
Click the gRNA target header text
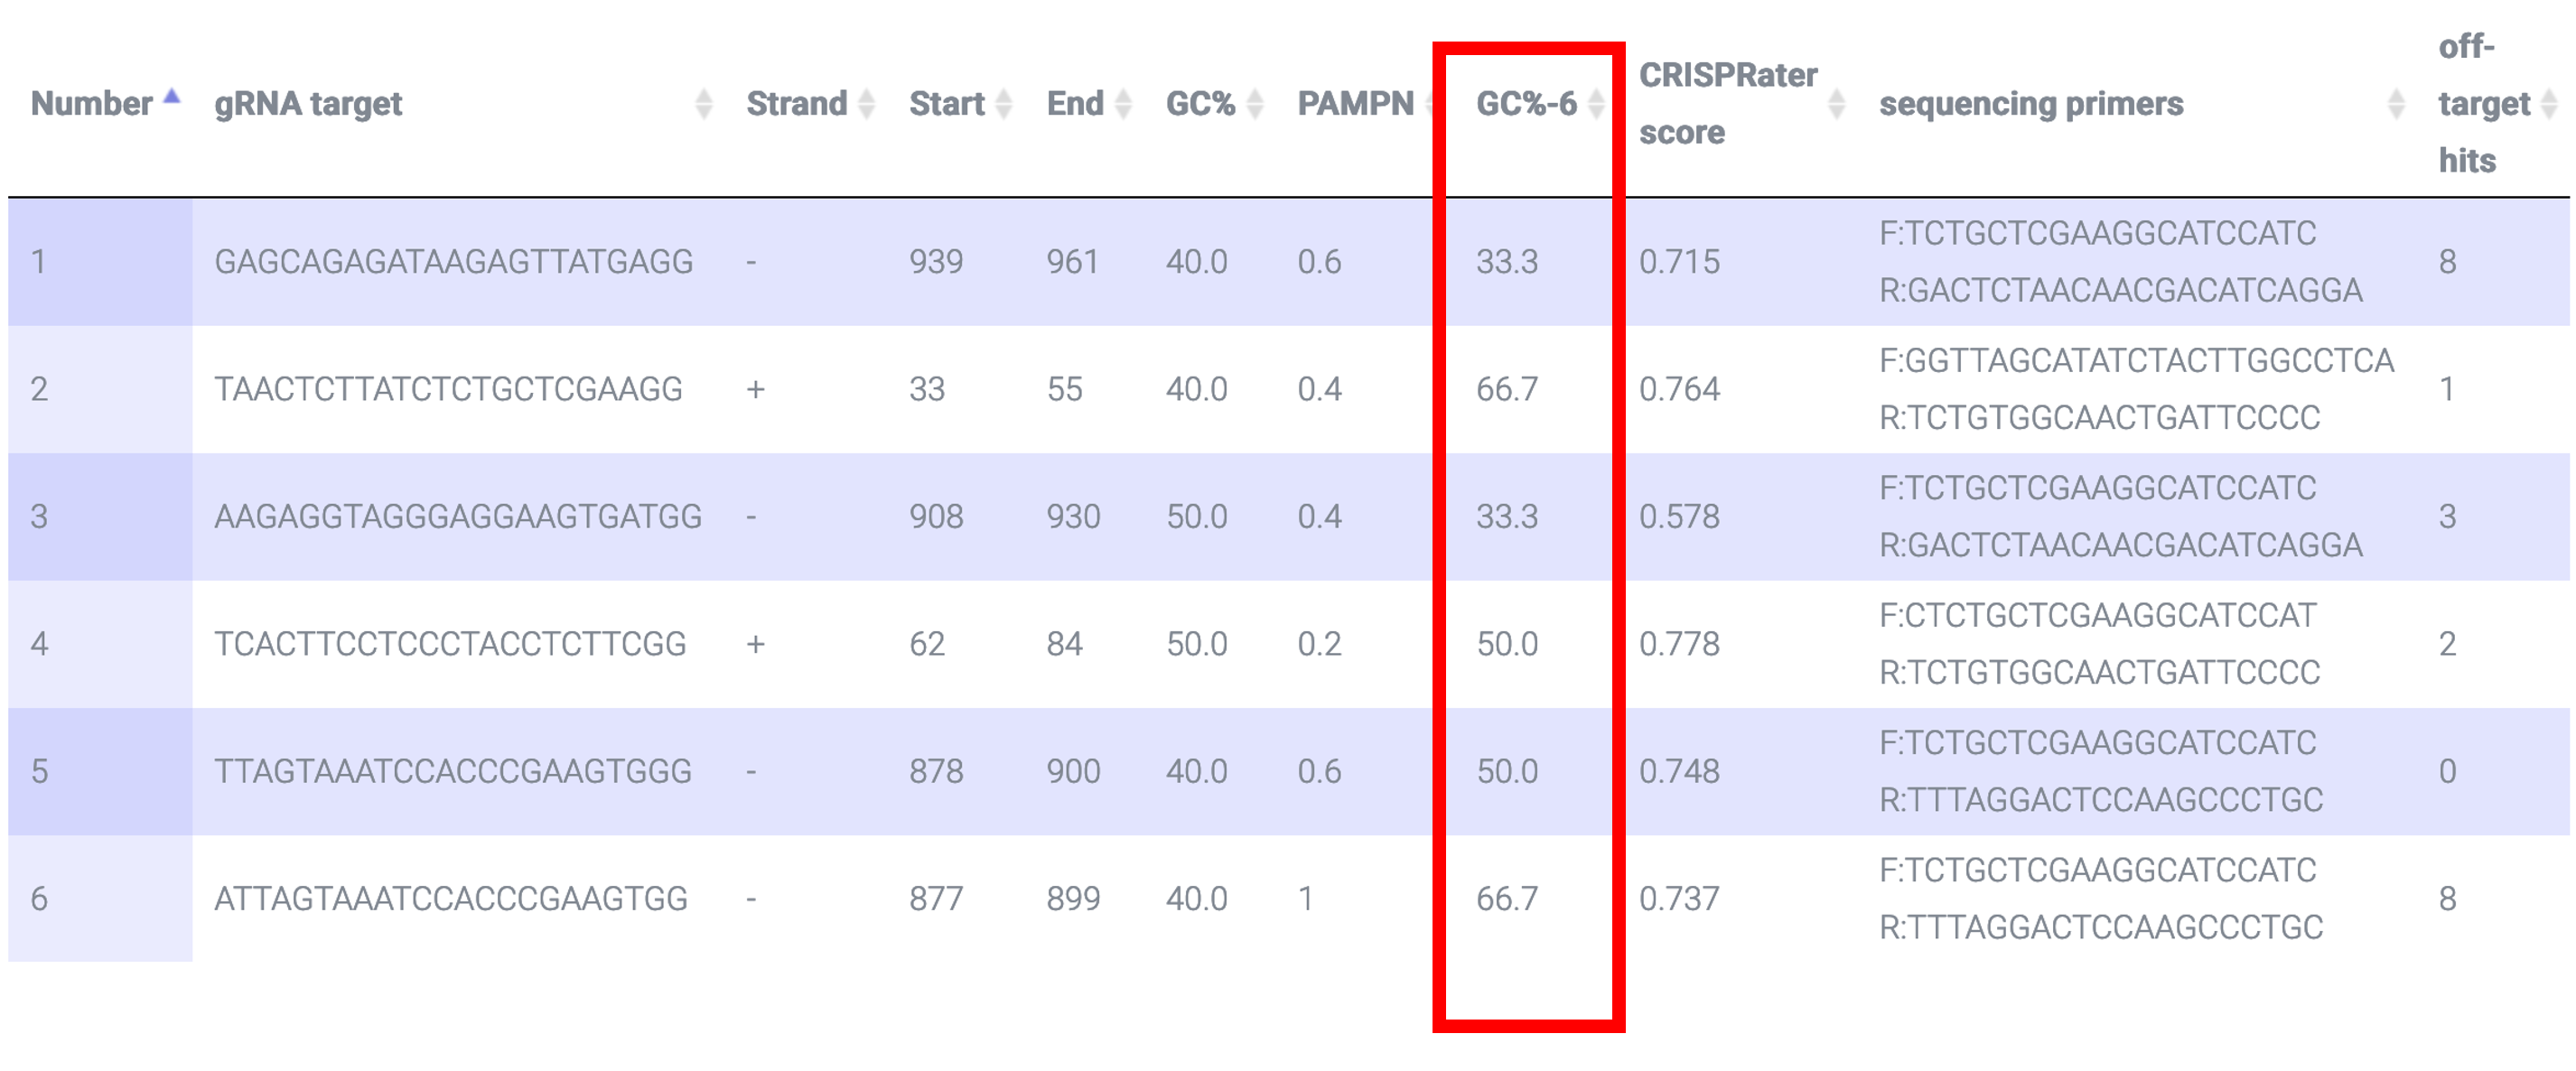(x=308, y=103)
